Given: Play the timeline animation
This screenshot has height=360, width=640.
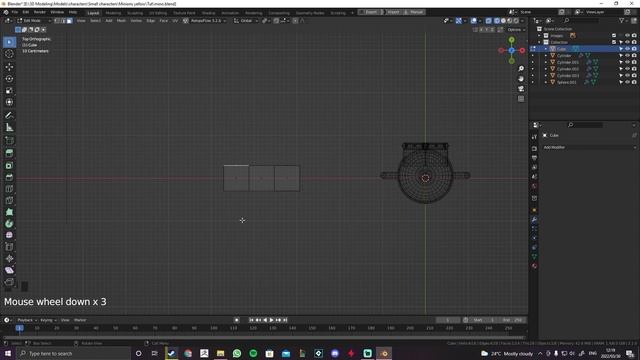Looking at the screenshot, I should point(271,320).
